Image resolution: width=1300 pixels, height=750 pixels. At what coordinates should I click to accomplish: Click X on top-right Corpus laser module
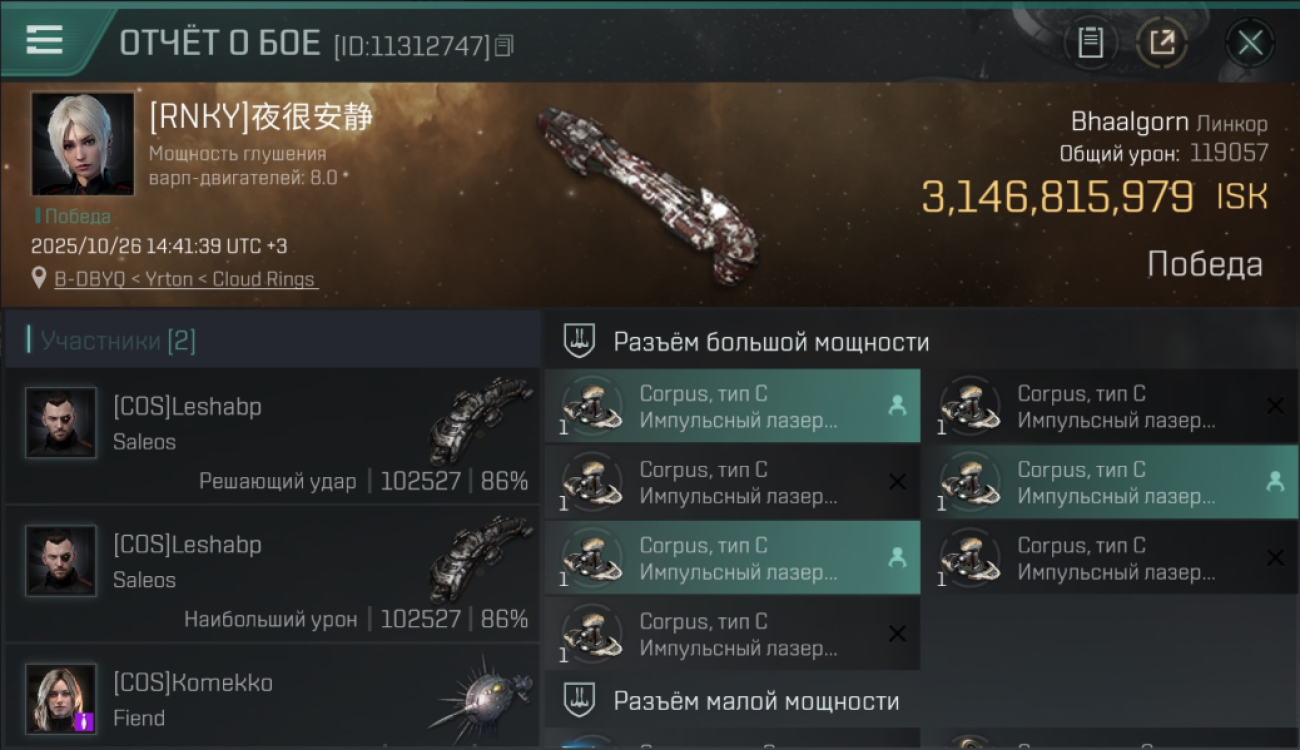point(1275,406)
